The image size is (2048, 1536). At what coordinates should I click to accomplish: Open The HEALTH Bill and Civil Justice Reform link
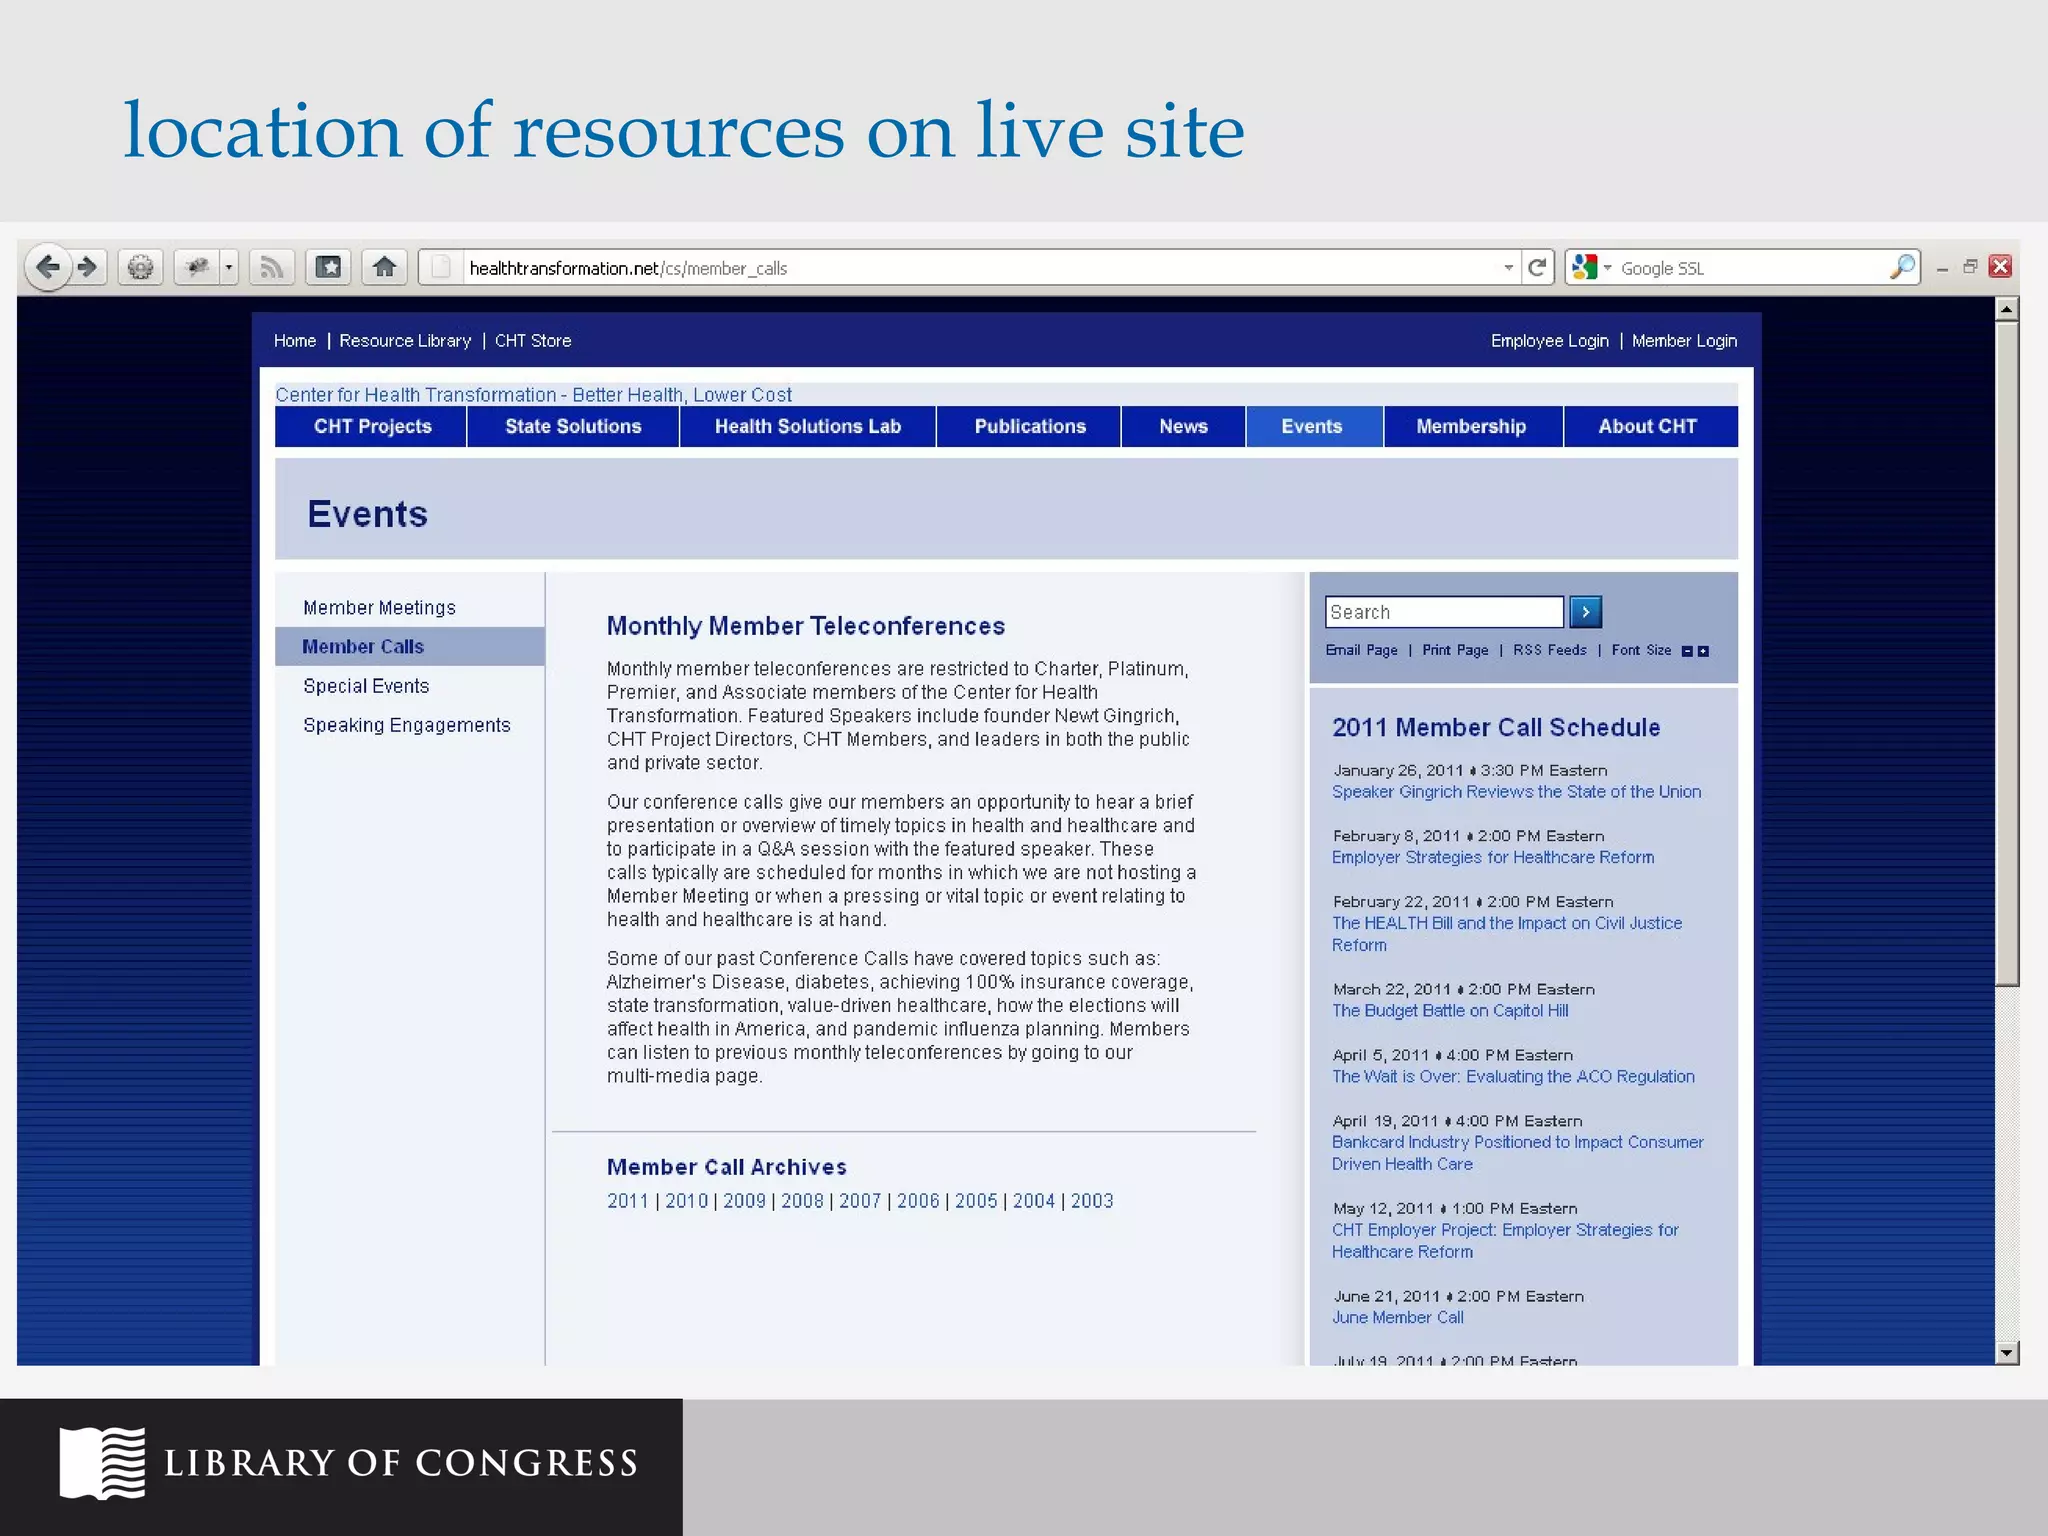(1507, 934)
